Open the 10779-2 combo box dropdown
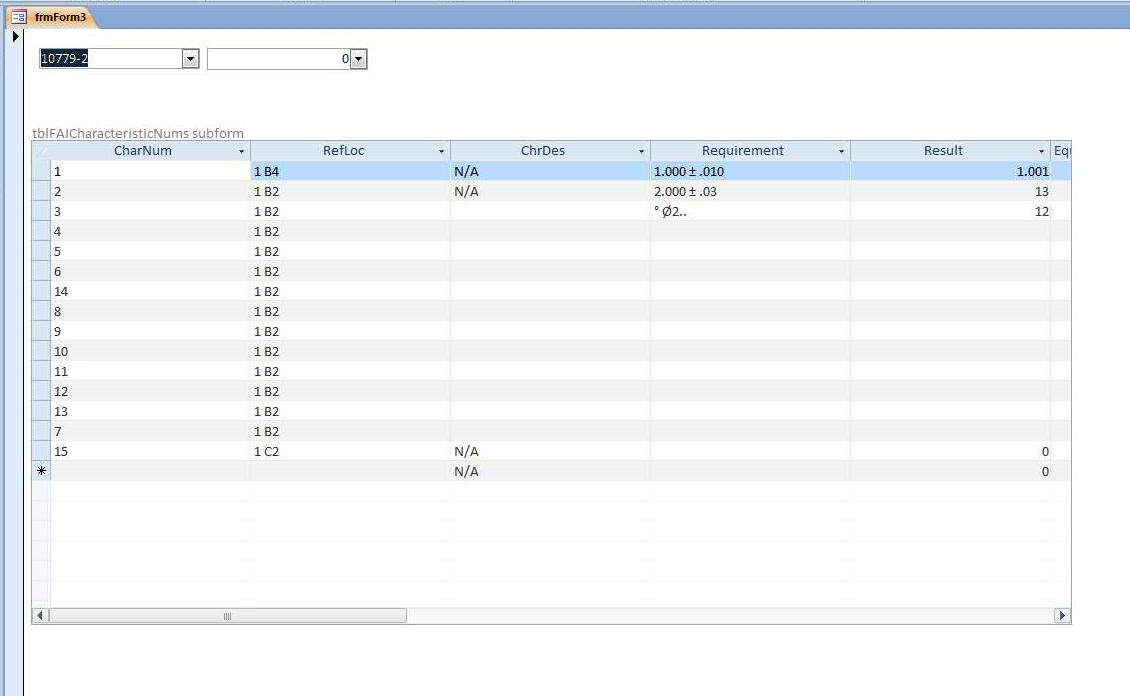Screen dimensions: 1130x696 pos(190,59)
